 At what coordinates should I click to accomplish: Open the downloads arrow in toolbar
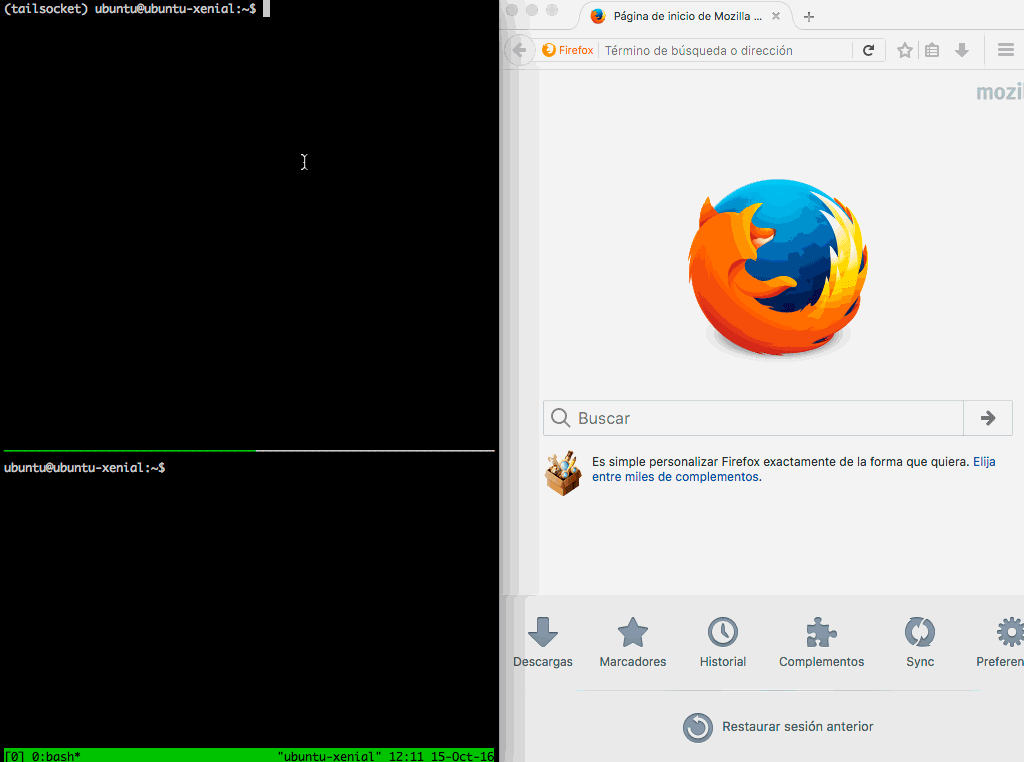click(962, 50)
